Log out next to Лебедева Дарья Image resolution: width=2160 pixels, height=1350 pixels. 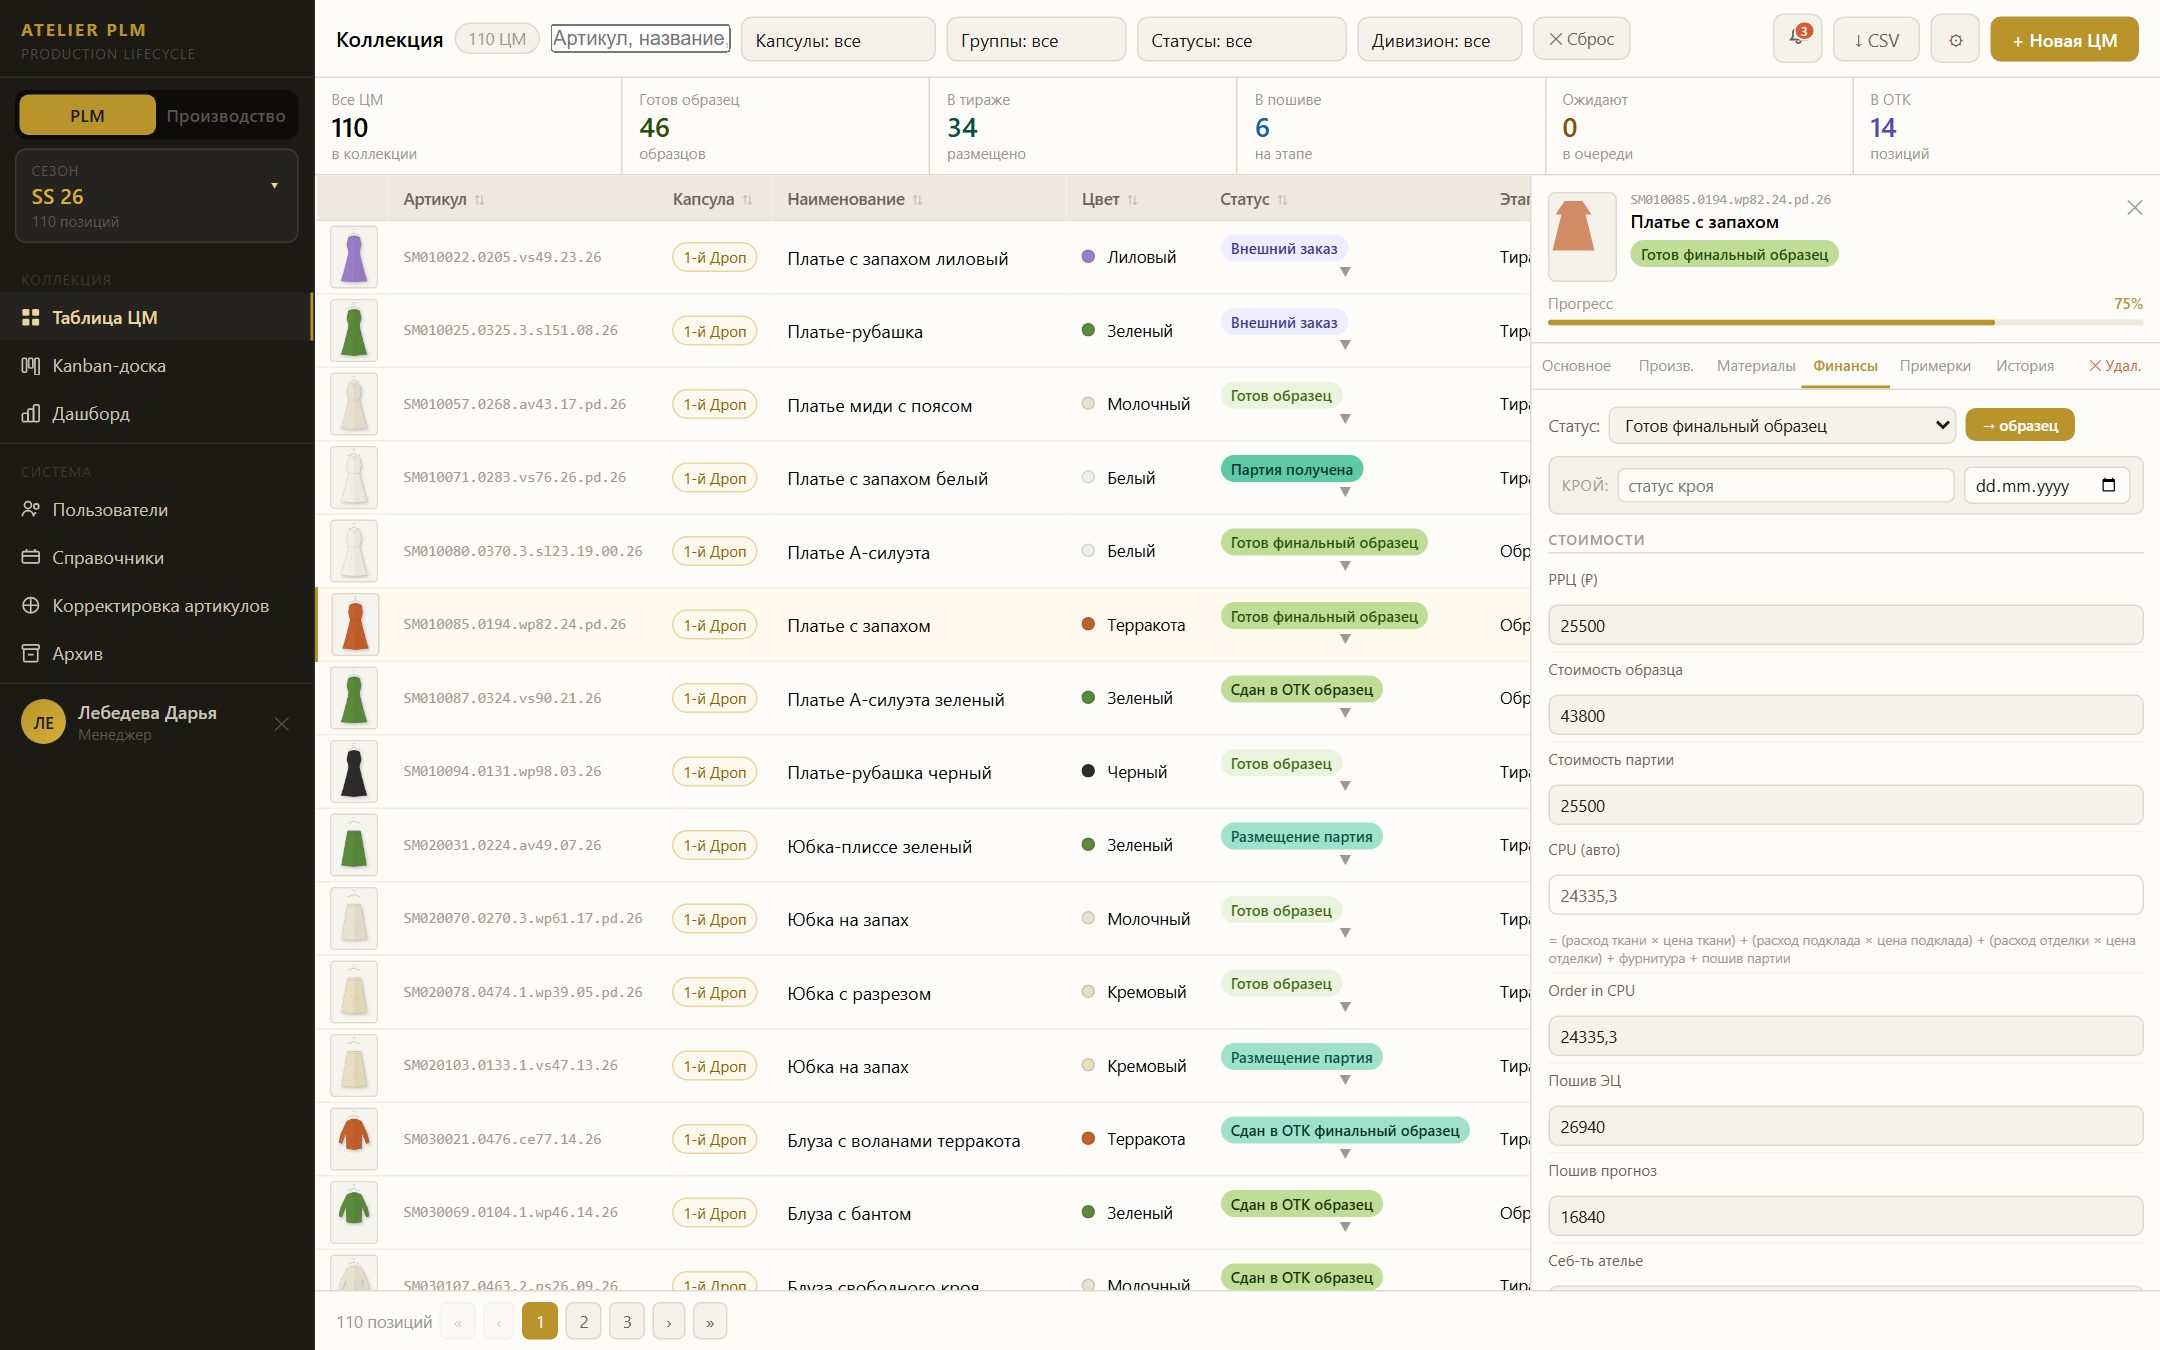[x=282, y=724]
